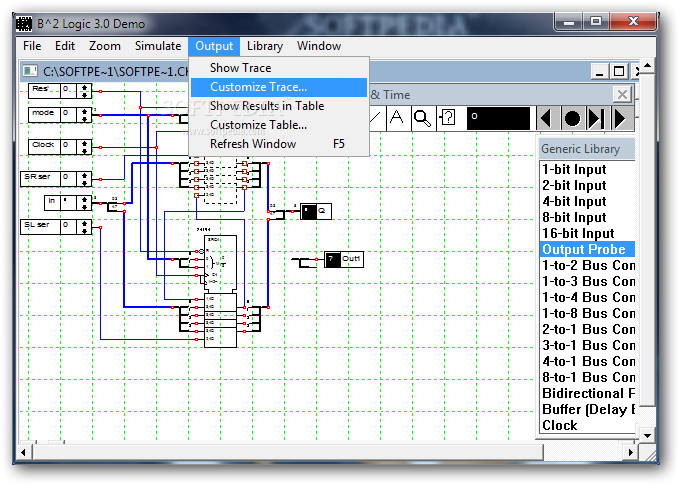
Task: Click the stepper arrows of Res' input
Action: pos(84,91)
